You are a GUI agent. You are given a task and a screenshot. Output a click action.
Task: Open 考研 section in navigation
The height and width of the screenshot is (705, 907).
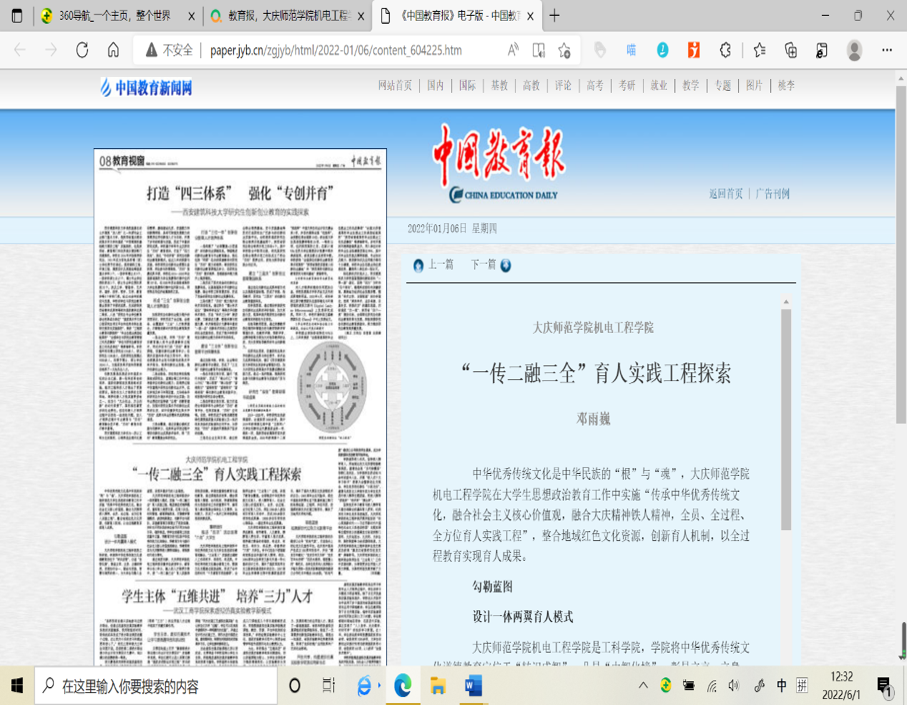[x=627, y=86]
